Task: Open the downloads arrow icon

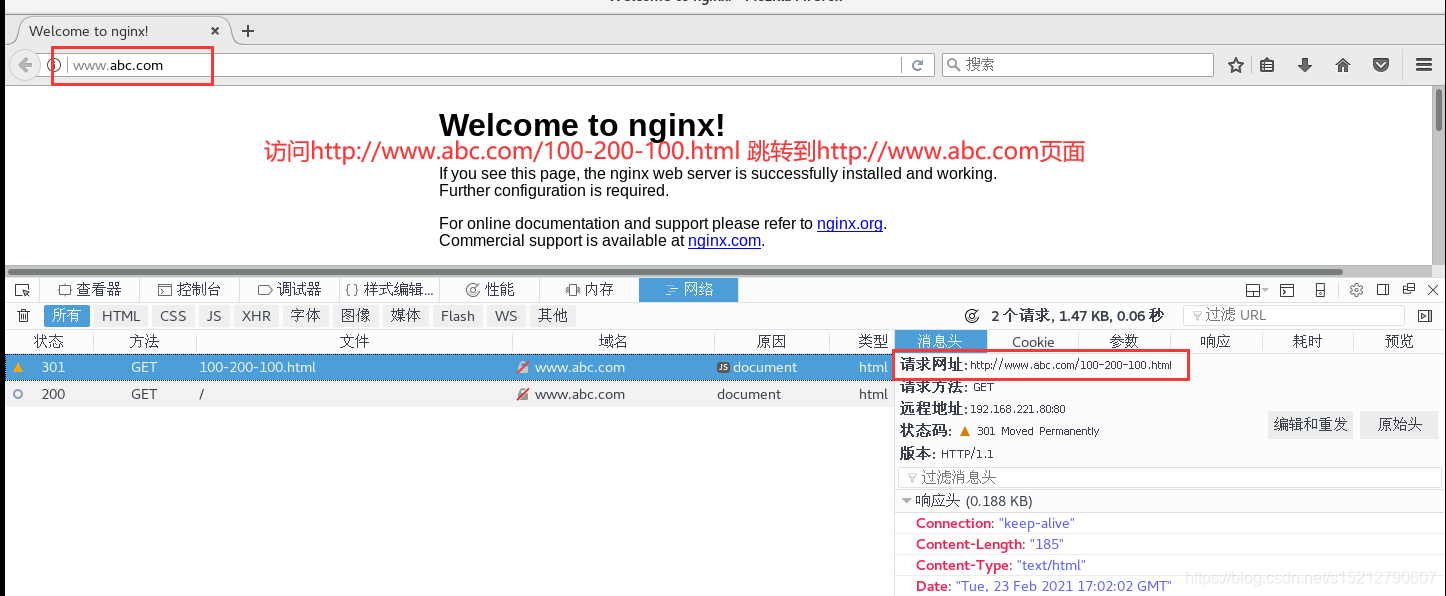Action: [x=1304, y=65]
